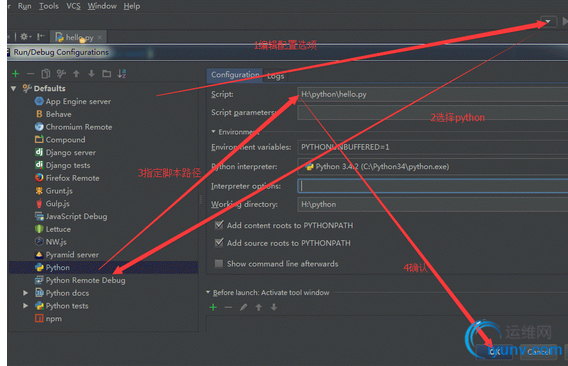
Task: Copy configuration using the duplicate icon
Action: (x=46, y=74)
